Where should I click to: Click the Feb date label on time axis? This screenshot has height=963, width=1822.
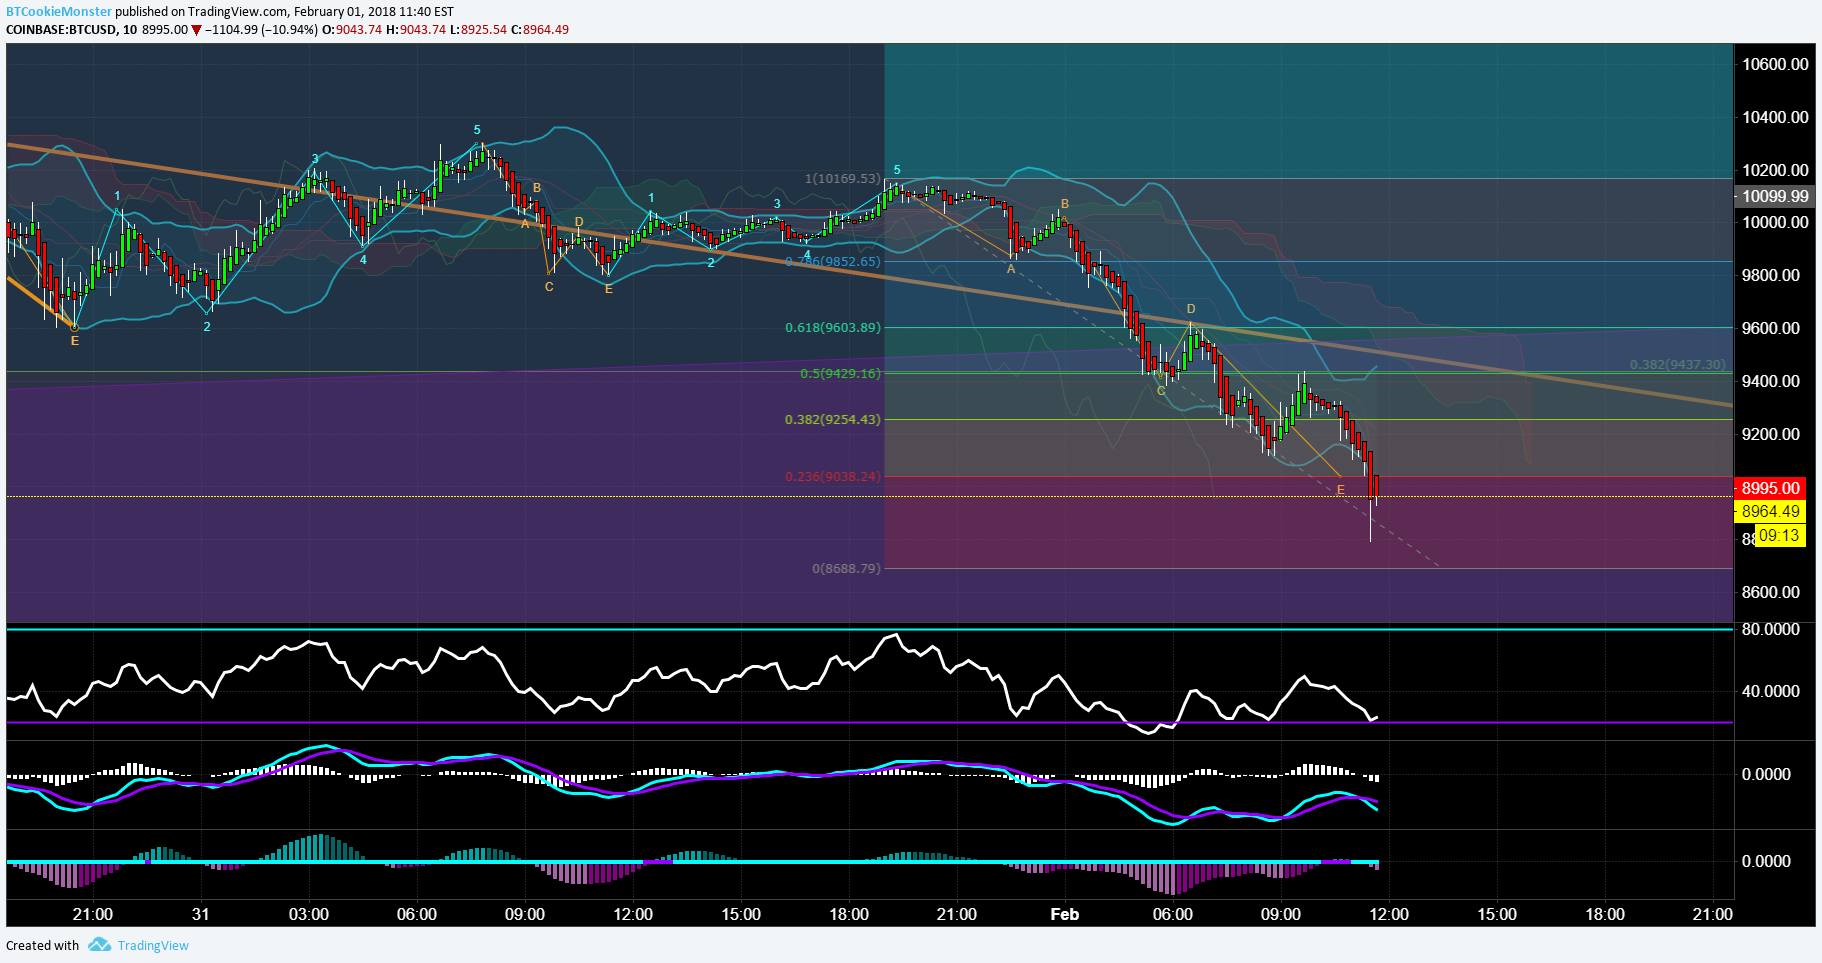[1065, 915]
